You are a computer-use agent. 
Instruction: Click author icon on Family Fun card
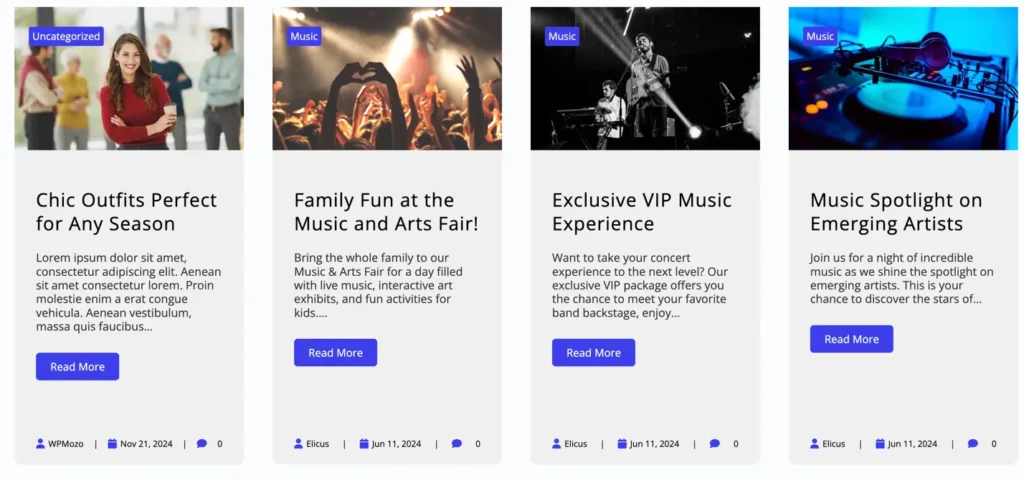[299, 444]
